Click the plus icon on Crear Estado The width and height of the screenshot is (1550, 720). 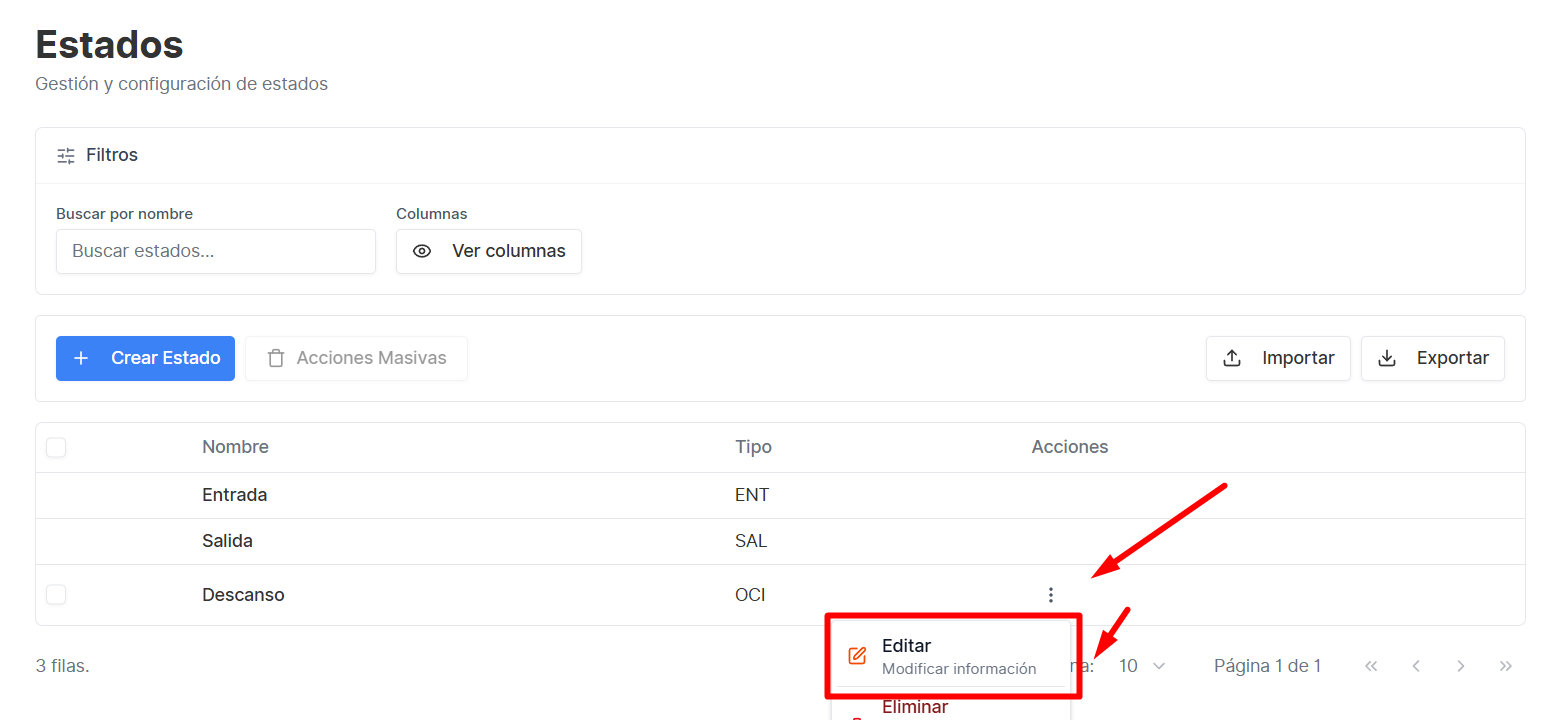click(81, 358)
